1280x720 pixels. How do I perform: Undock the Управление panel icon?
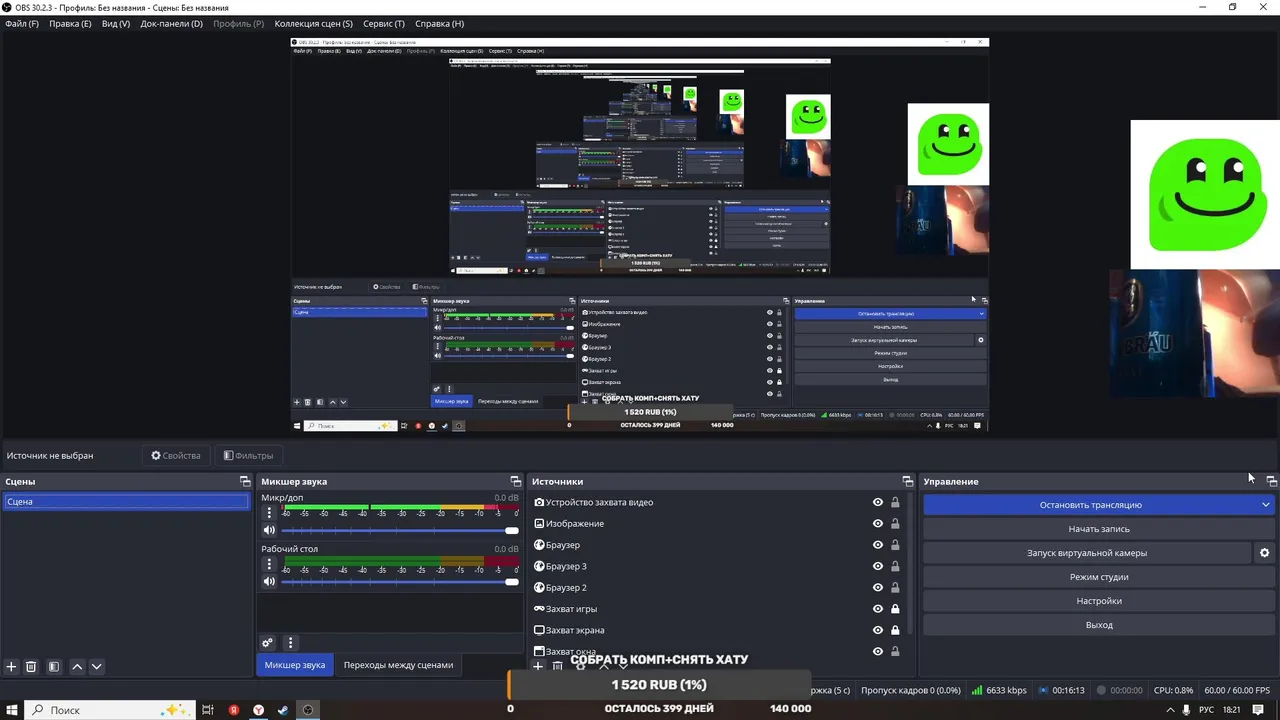[1271, 481]
